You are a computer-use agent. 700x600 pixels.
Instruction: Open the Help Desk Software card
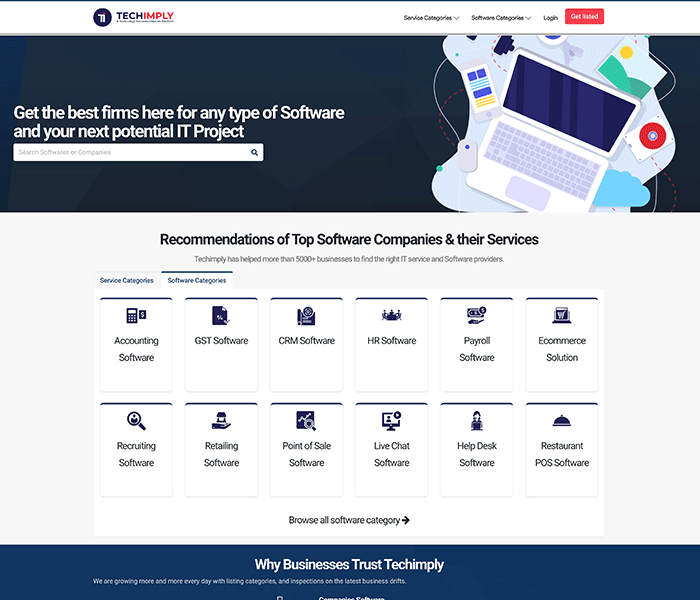tap(477, 450)
